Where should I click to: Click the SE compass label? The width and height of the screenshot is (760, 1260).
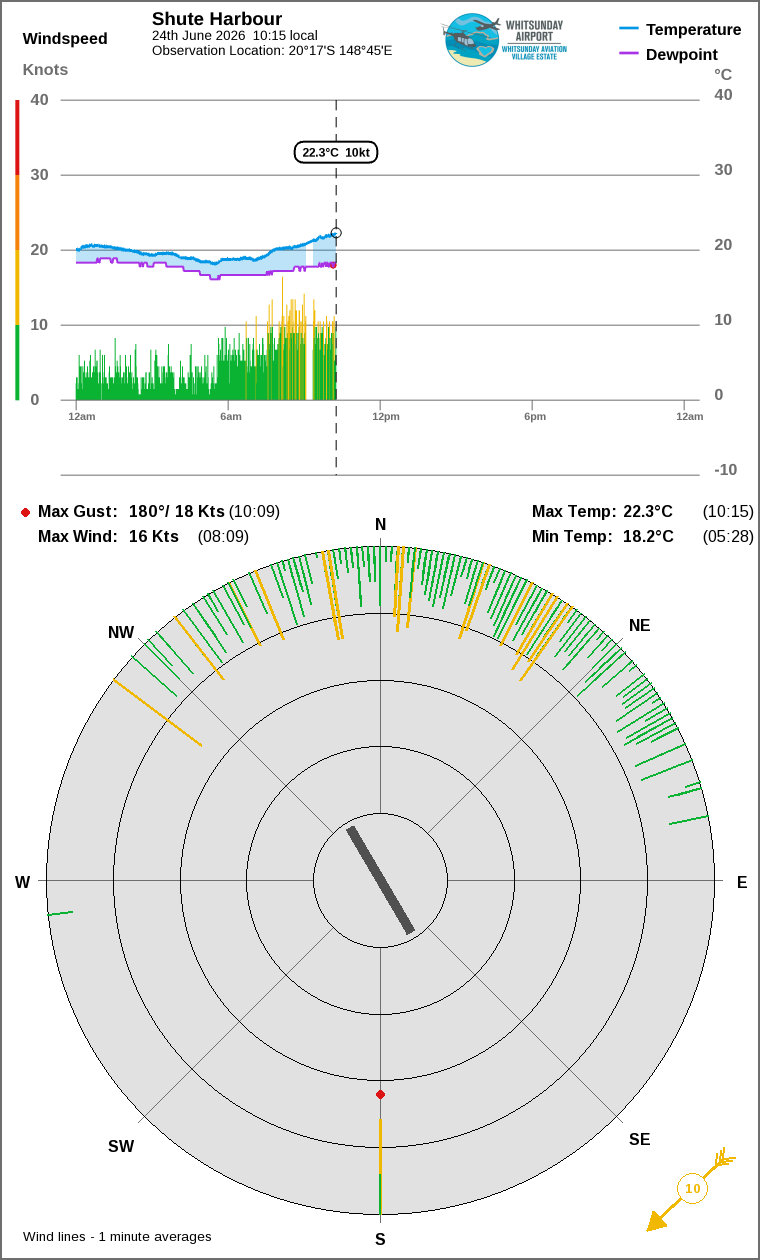pos(640,1139)
